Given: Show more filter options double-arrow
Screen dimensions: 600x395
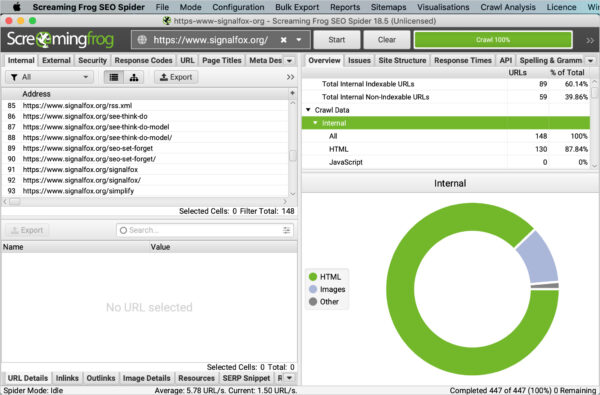Looking at the screenshot, I should tap(290, 77).
